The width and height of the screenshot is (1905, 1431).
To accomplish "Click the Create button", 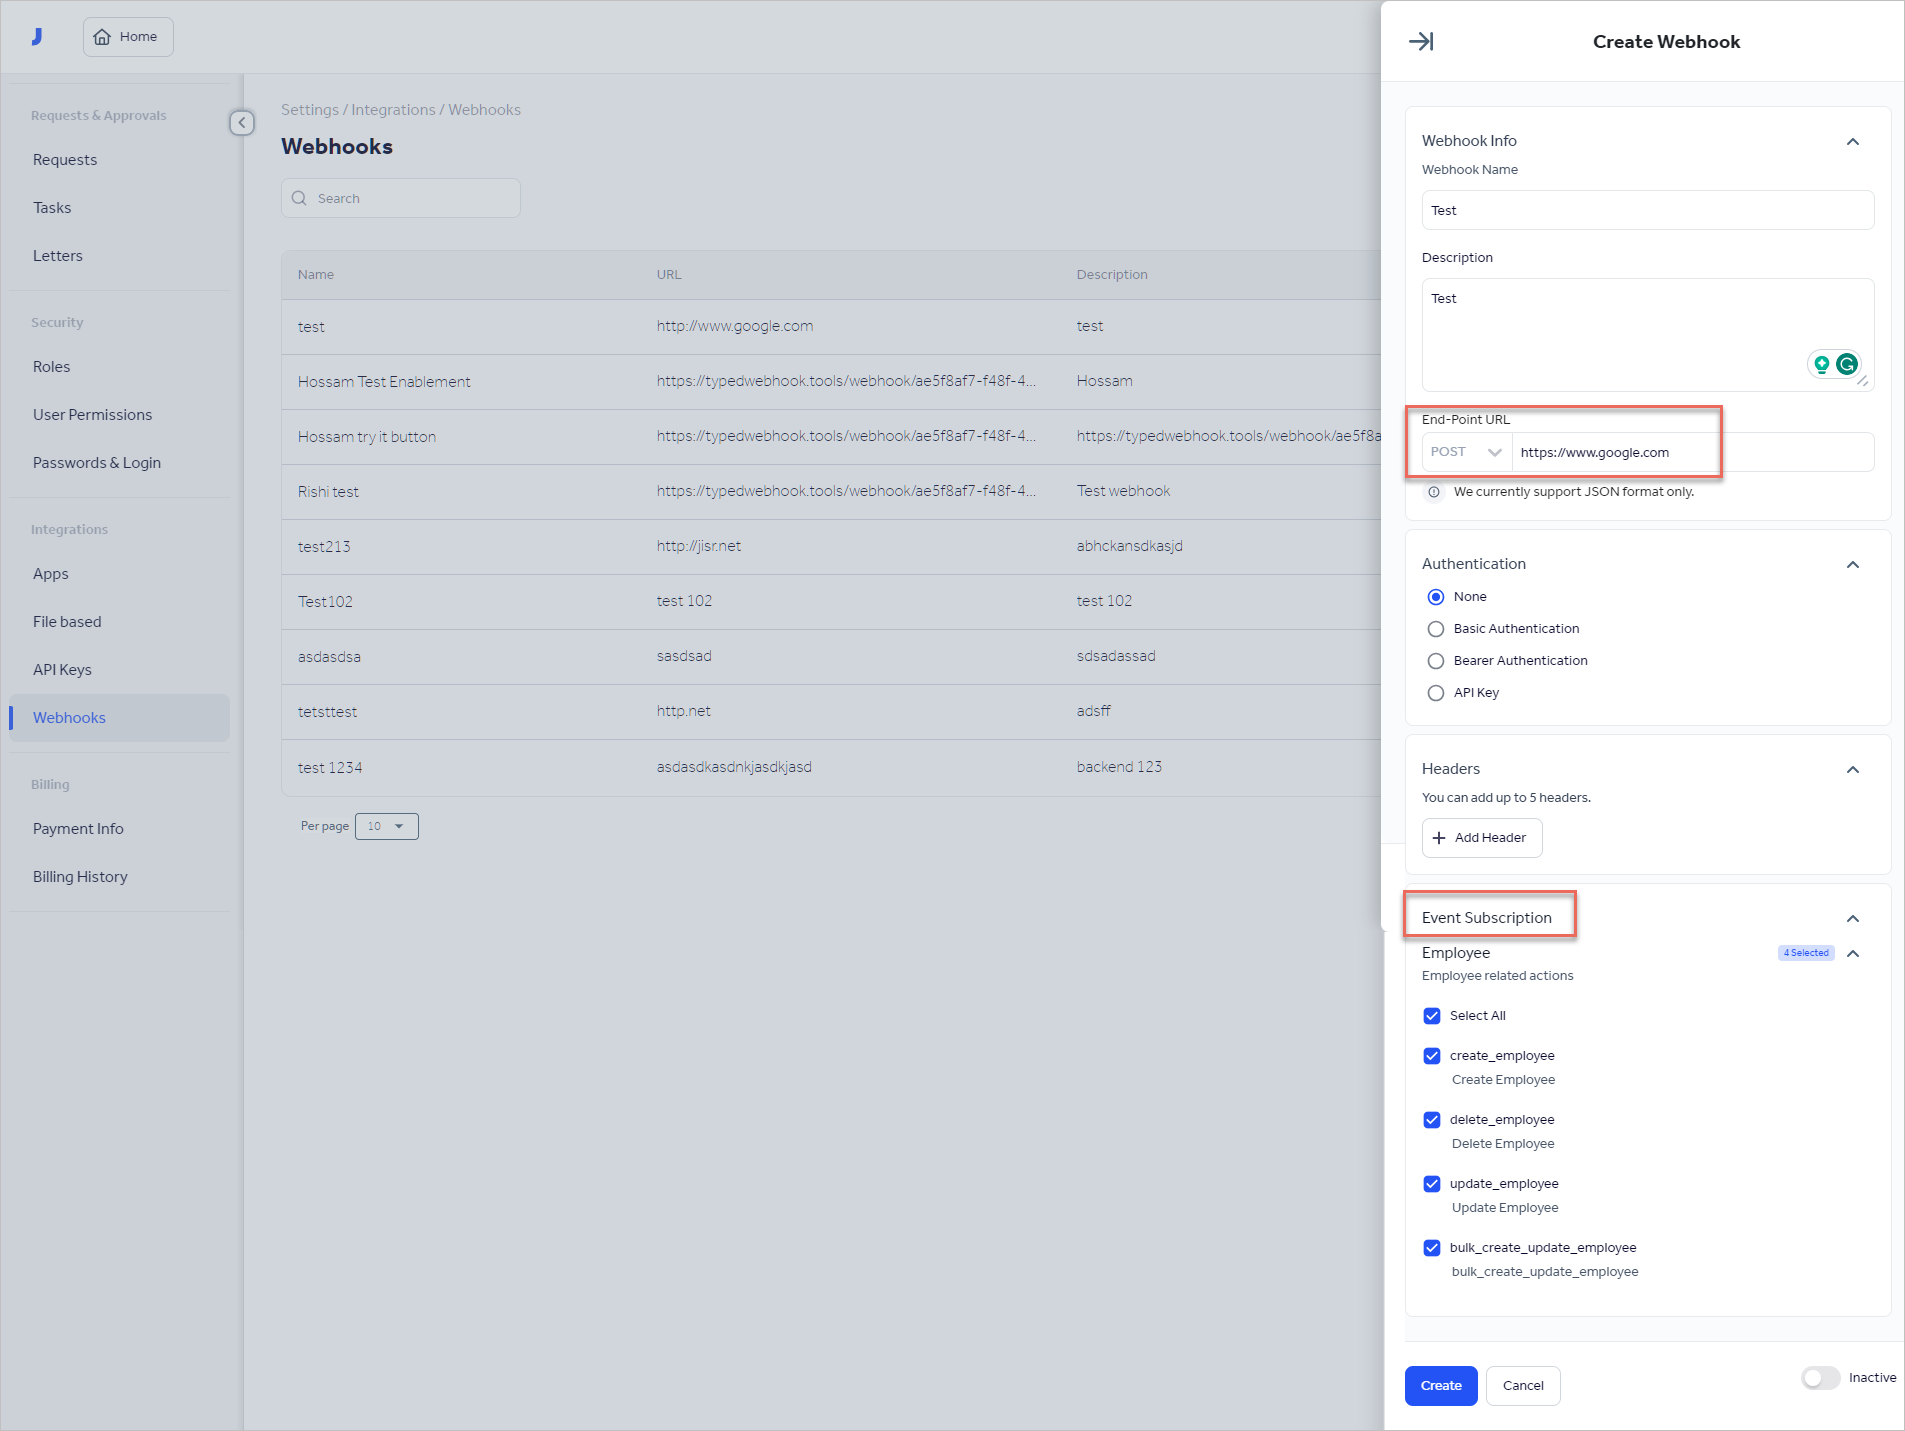I will click(x=1440, y=1386).
